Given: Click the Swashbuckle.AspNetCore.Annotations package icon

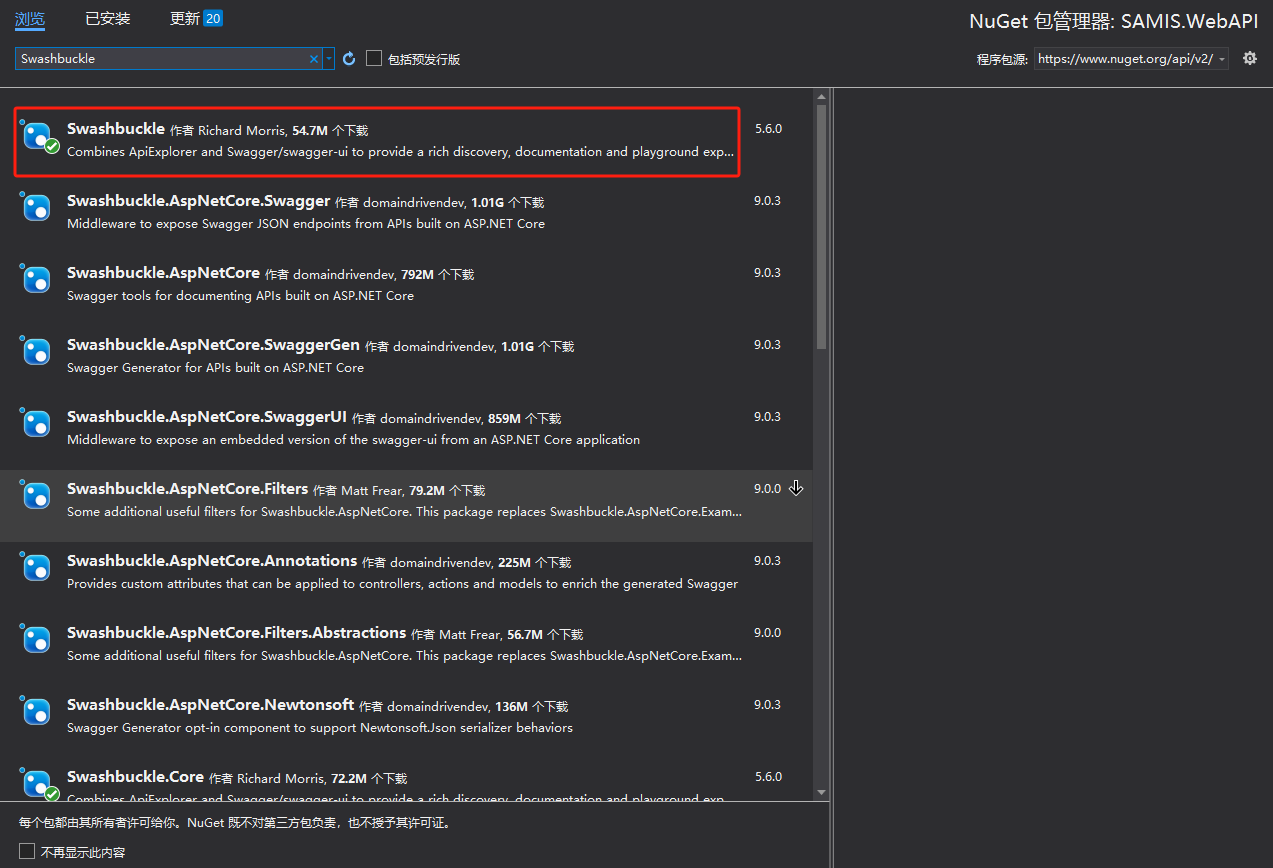Looking at the screenshot, I should pos(37,568).
